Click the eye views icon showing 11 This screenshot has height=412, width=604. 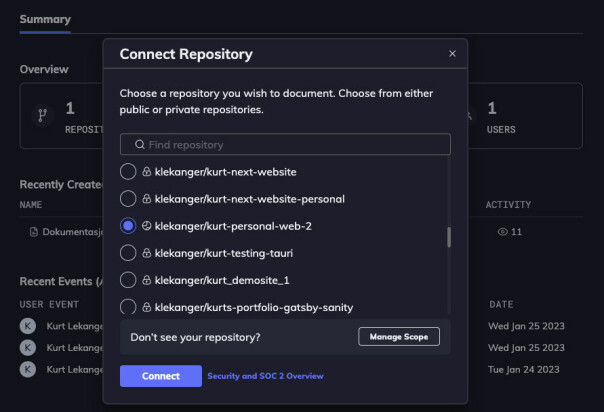point(502,232)
